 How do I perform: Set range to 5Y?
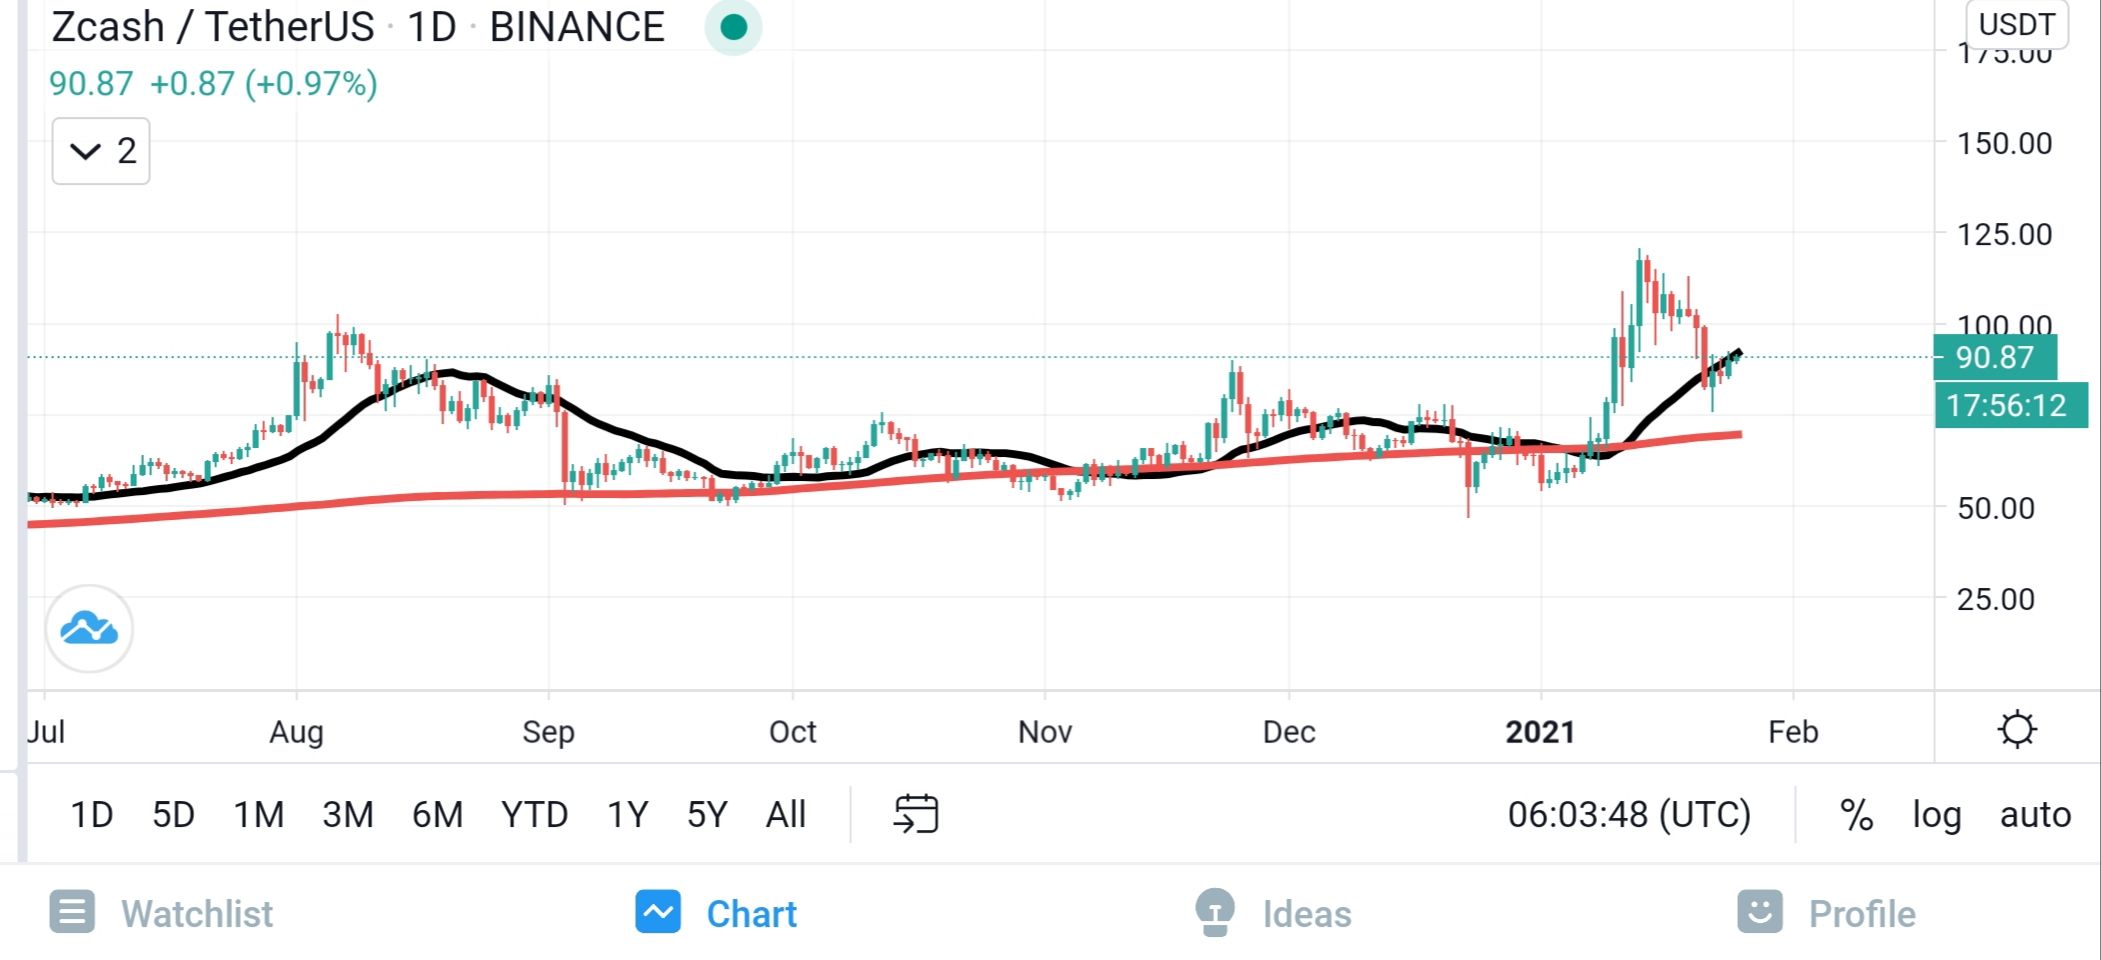click(707, 815)
